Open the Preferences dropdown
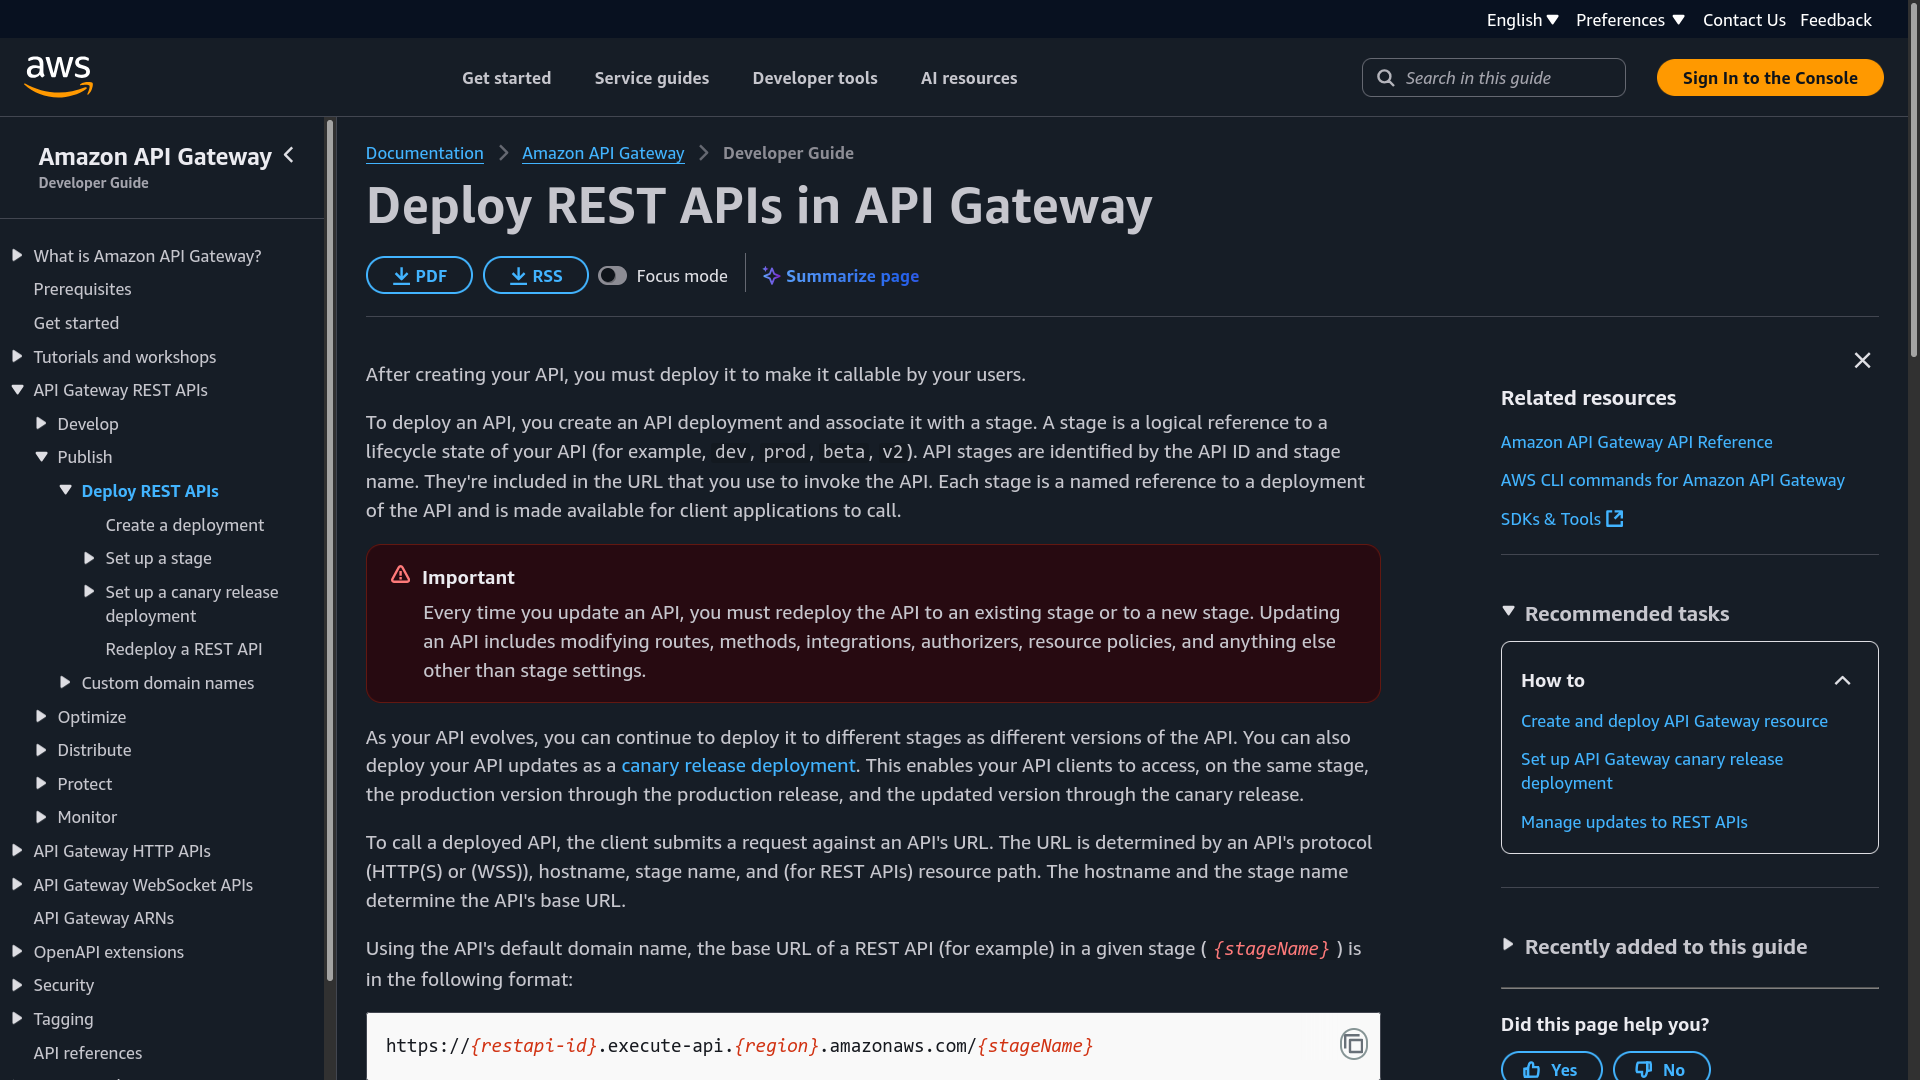 tap(1630, 20)
